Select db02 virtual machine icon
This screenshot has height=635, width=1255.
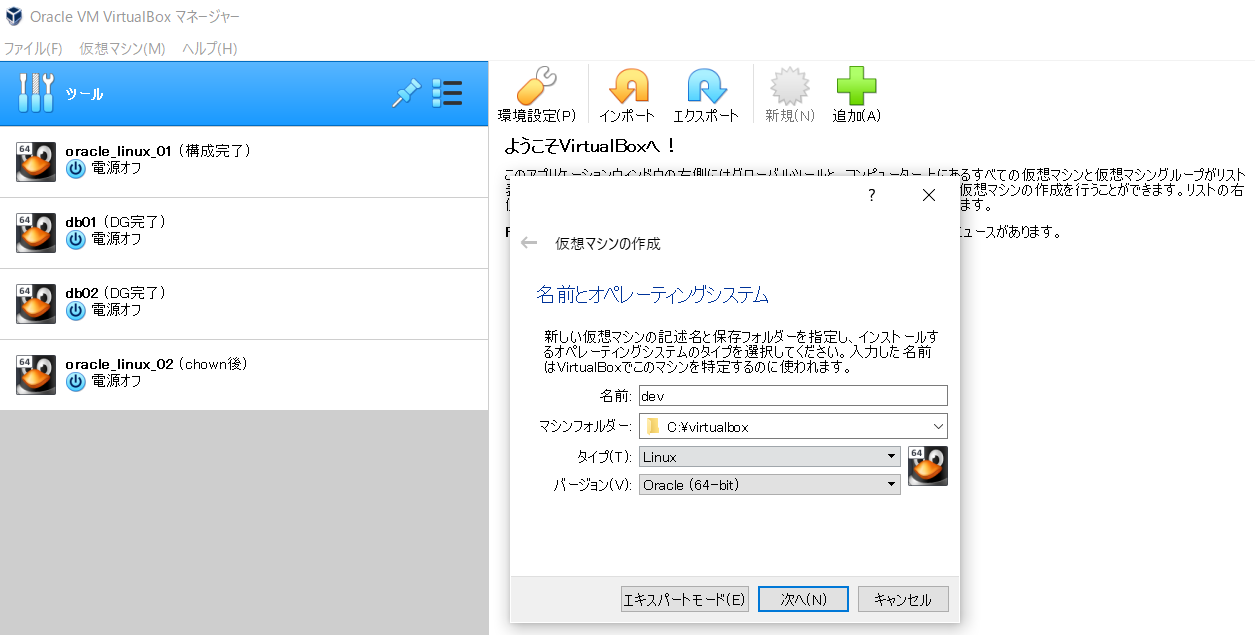pyautogui.click(x=36, y=303)
